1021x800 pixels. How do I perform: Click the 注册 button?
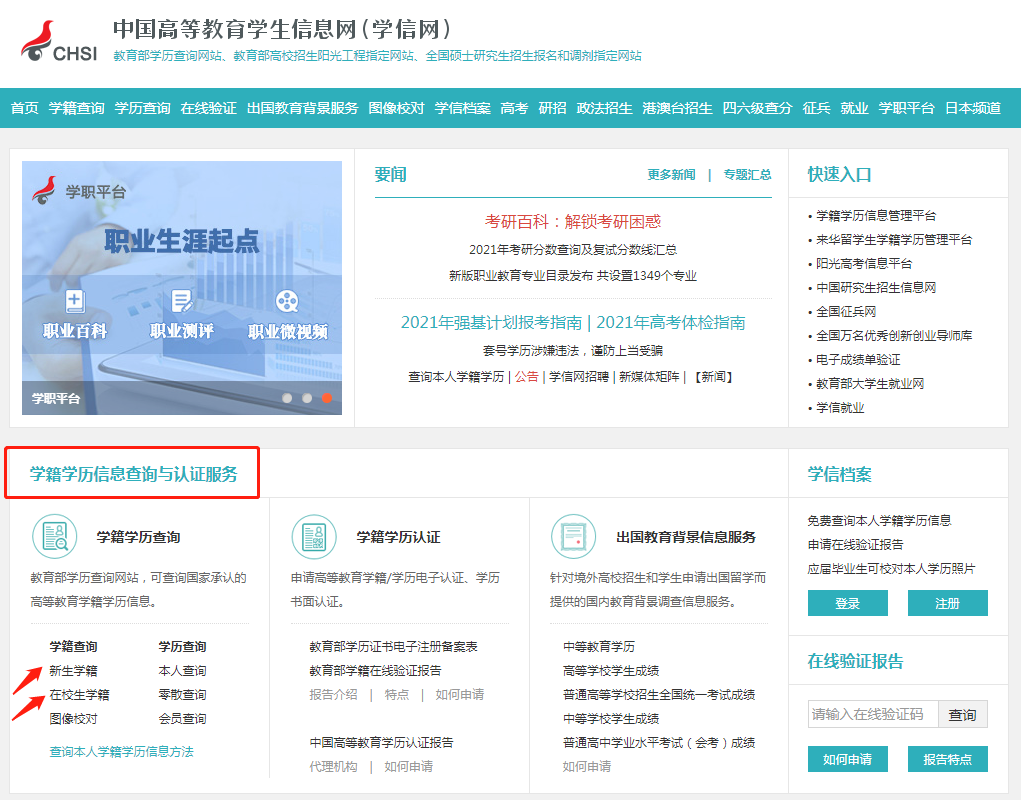pos(947,603)
